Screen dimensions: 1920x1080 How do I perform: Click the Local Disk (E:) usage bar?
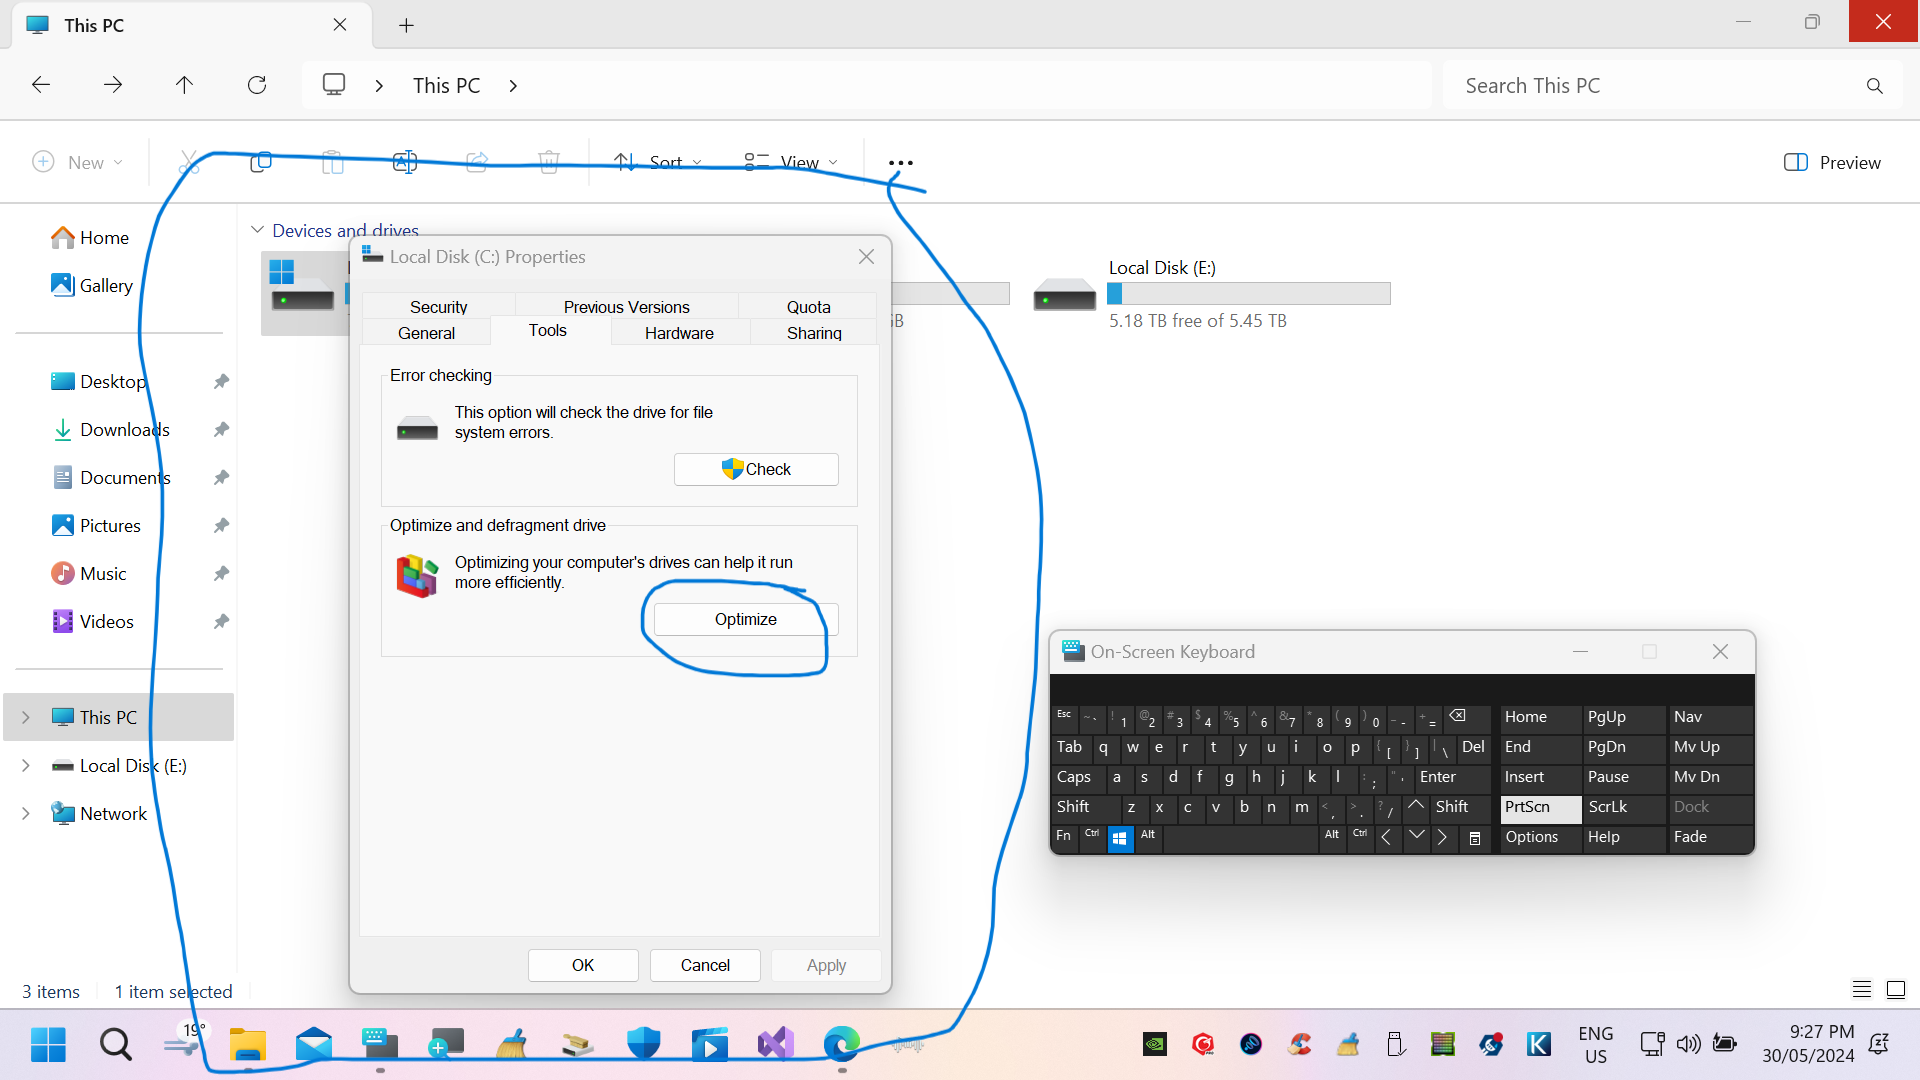(1249, 293)
